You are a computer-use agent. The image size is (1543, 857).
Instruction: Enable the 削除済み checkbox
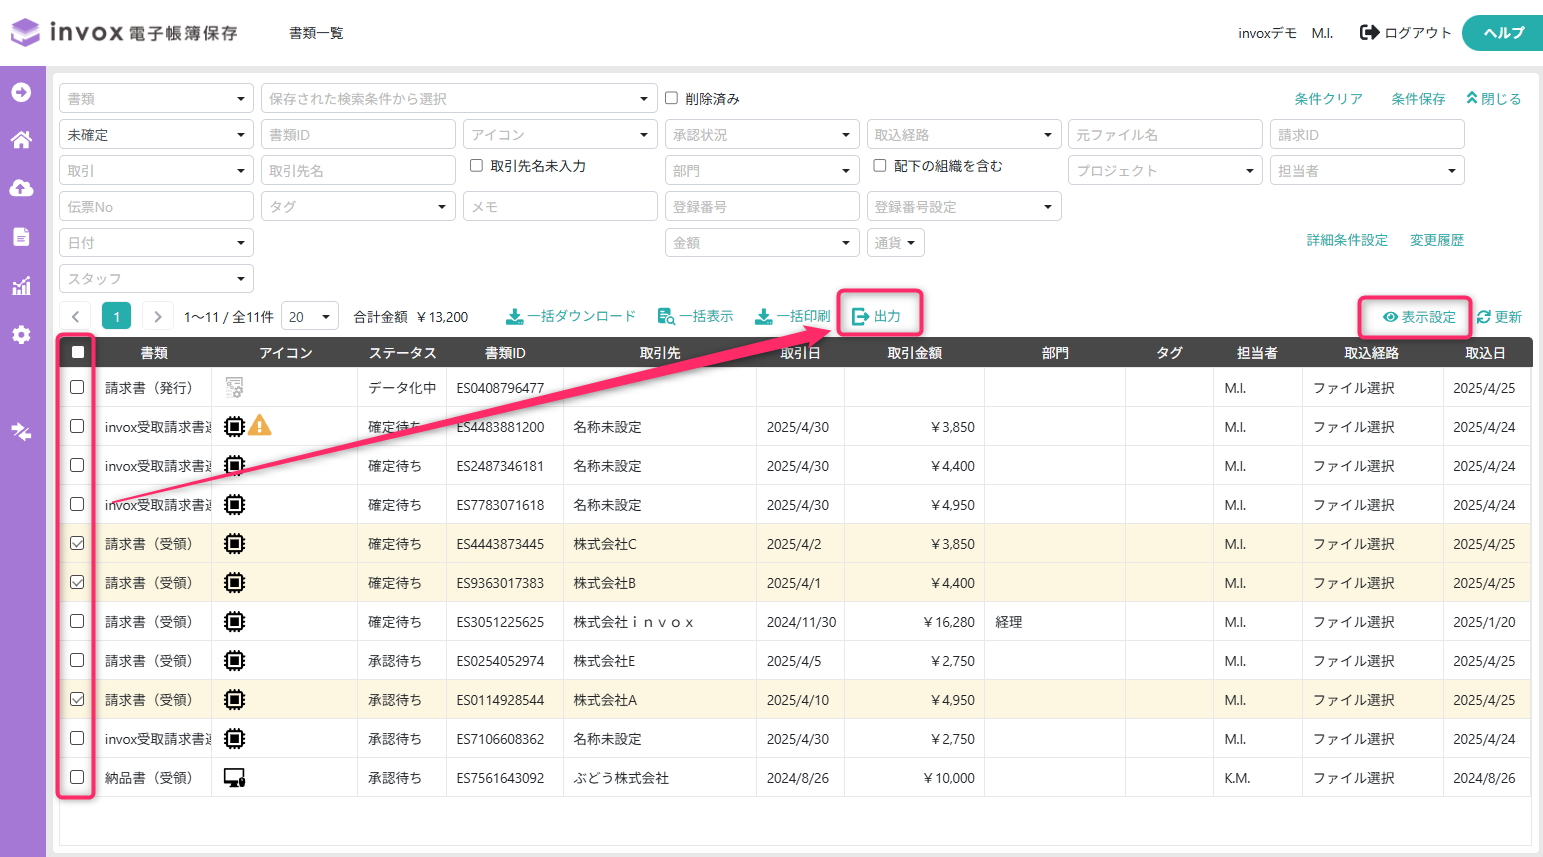point(672,98)
